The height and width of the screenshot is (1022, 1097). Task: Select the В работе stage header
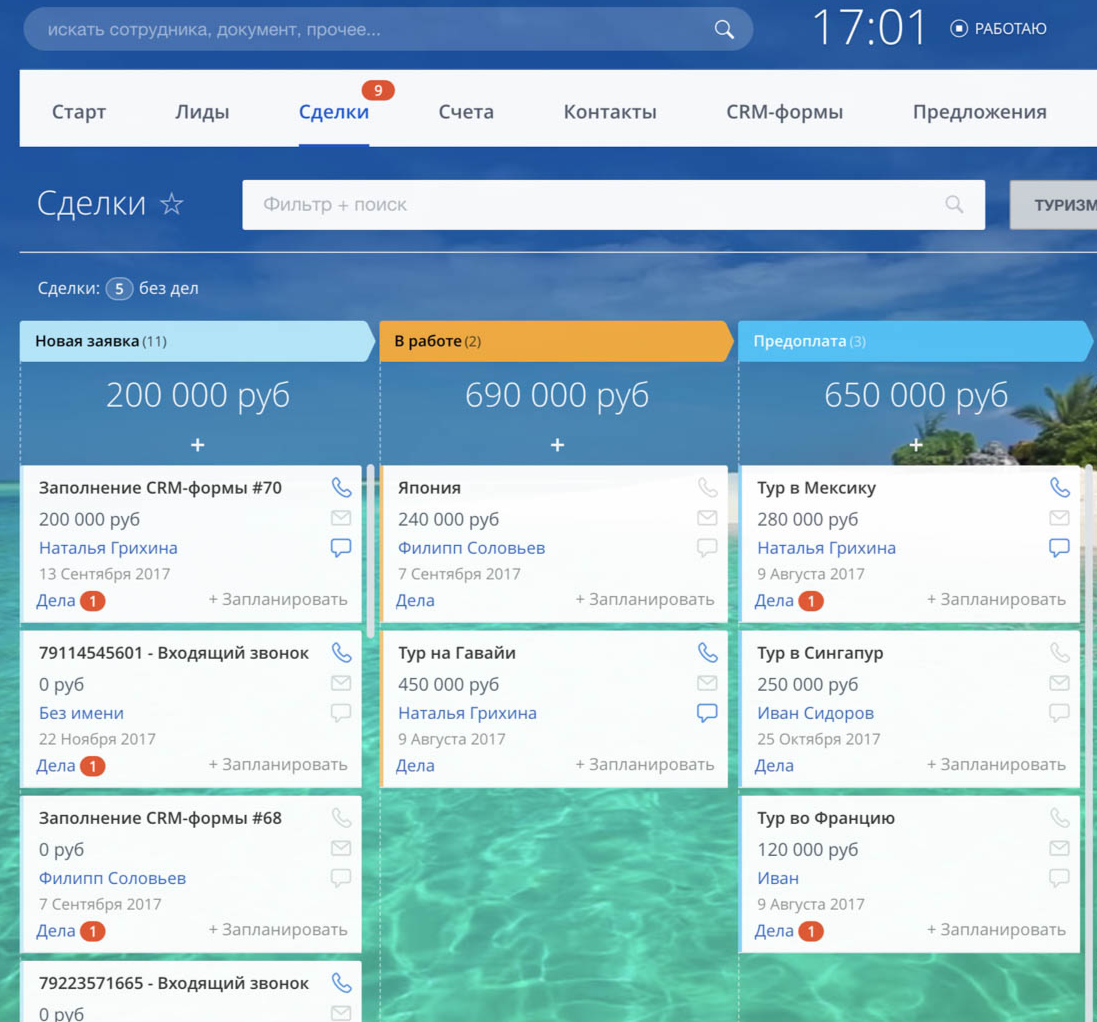click(557, 341)
